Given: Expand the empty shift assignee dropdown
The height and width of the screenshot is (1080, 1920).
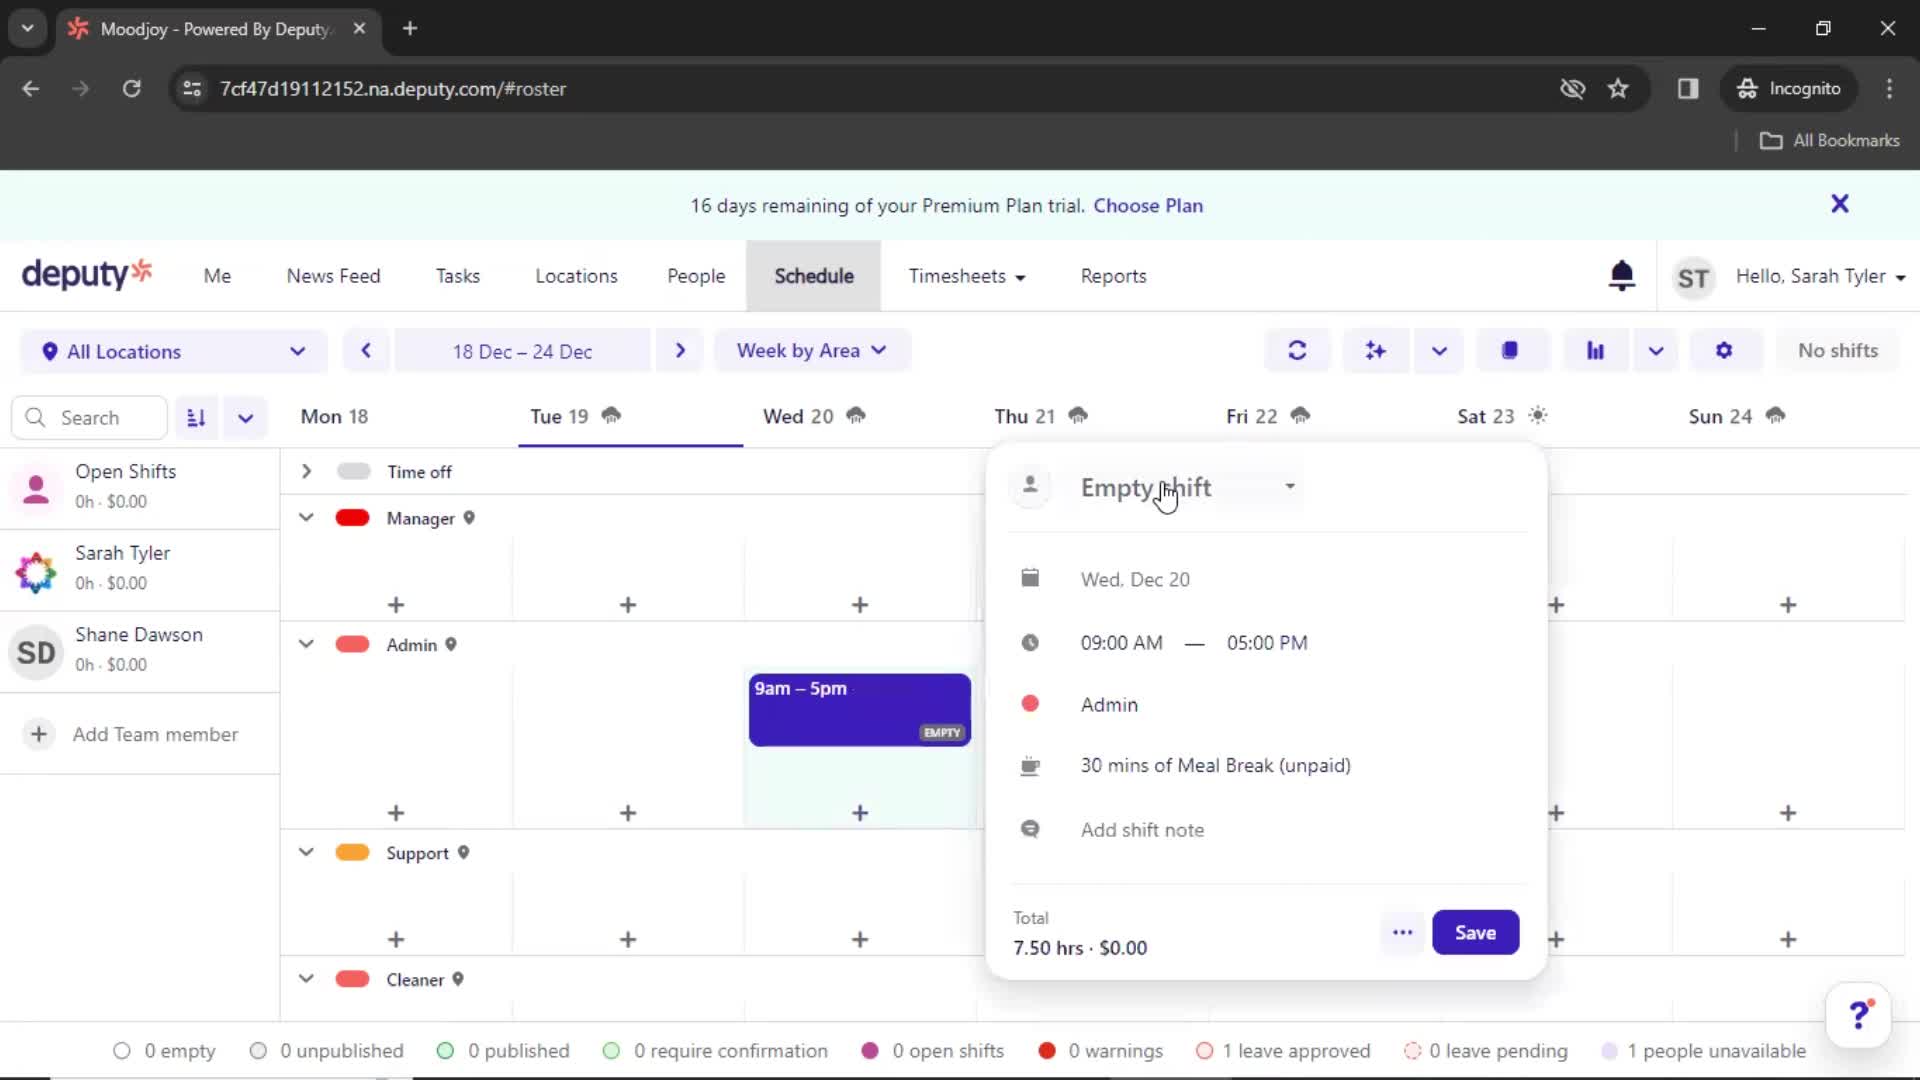Looking at the screenshot, I should click(x=1288, y=487).
